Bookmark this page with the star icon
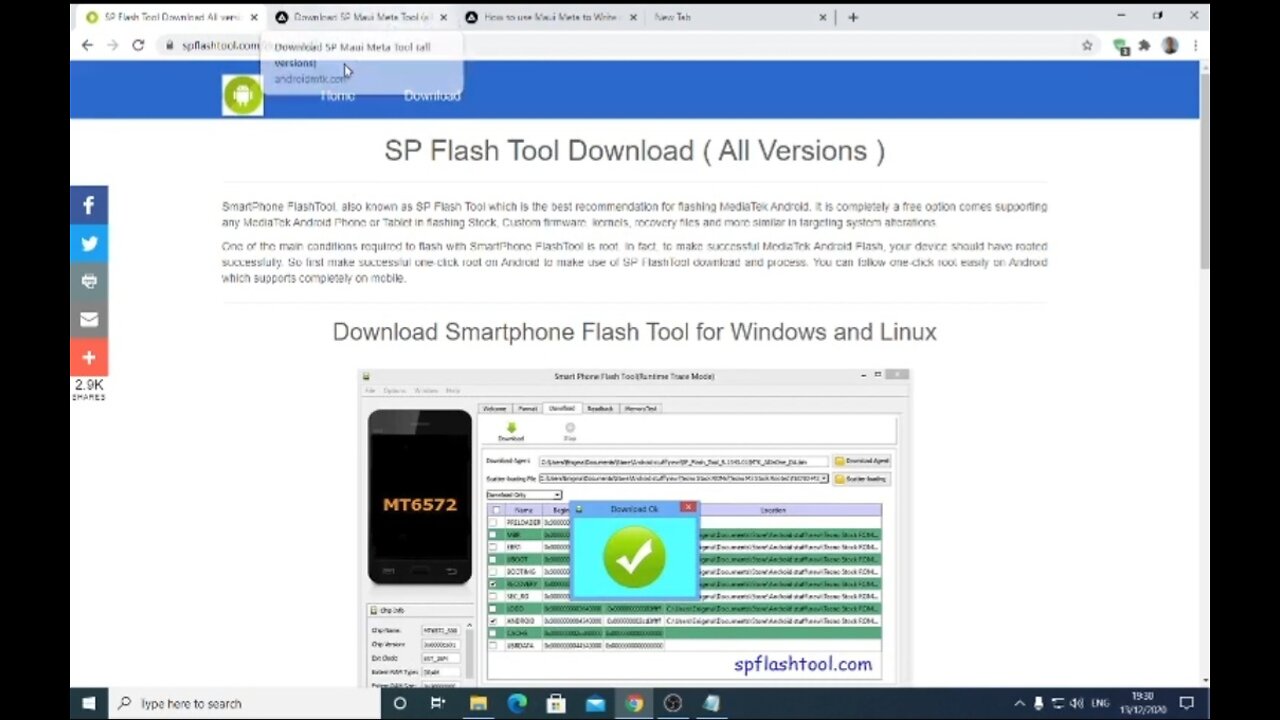The height and width of the screenshot is (720, 1280). click(1087, 45)
